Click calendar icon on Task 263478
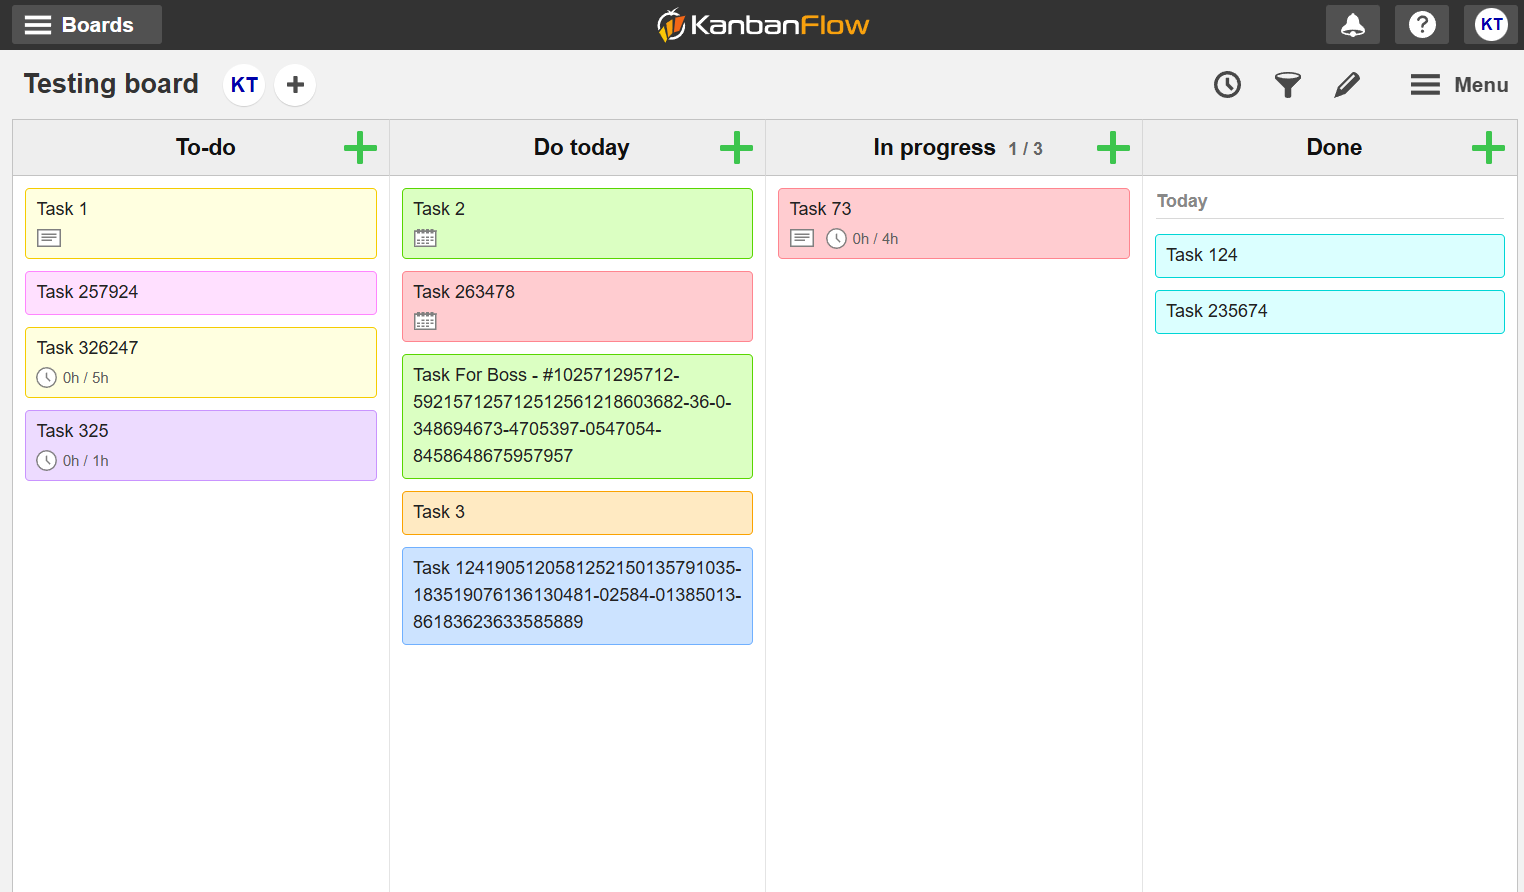This screenshot has width=1524, height=892. click(x=425, y=321)
